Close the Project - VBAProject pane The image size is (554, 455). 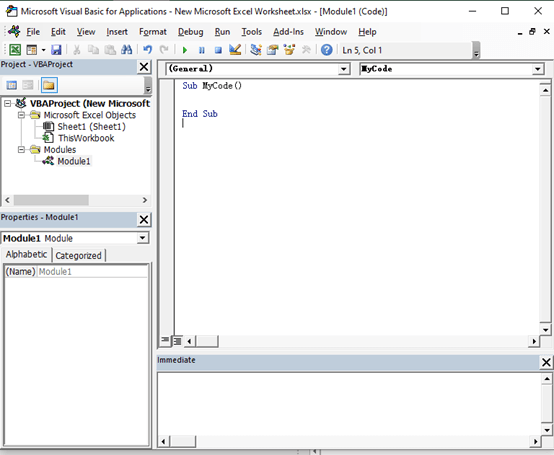coord(144,67)
